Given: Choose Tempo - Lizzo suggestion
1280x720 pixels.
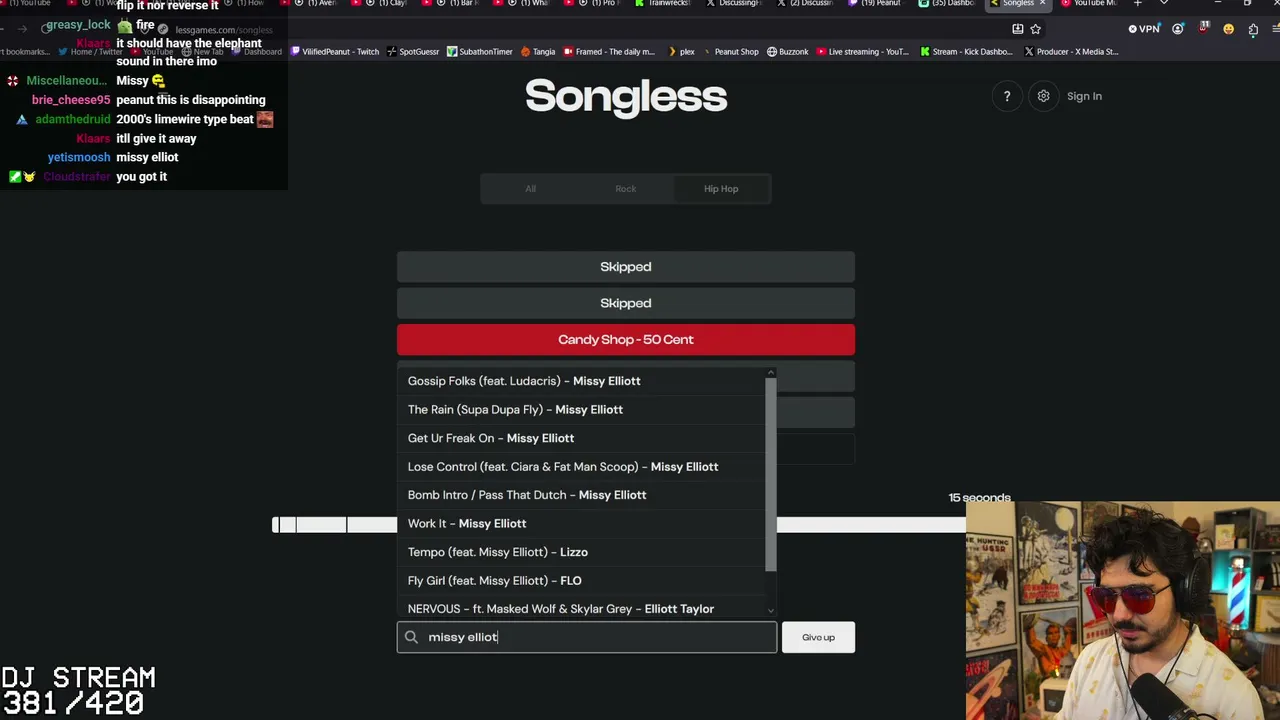Looking at the screenshot, I should [582, 552].
